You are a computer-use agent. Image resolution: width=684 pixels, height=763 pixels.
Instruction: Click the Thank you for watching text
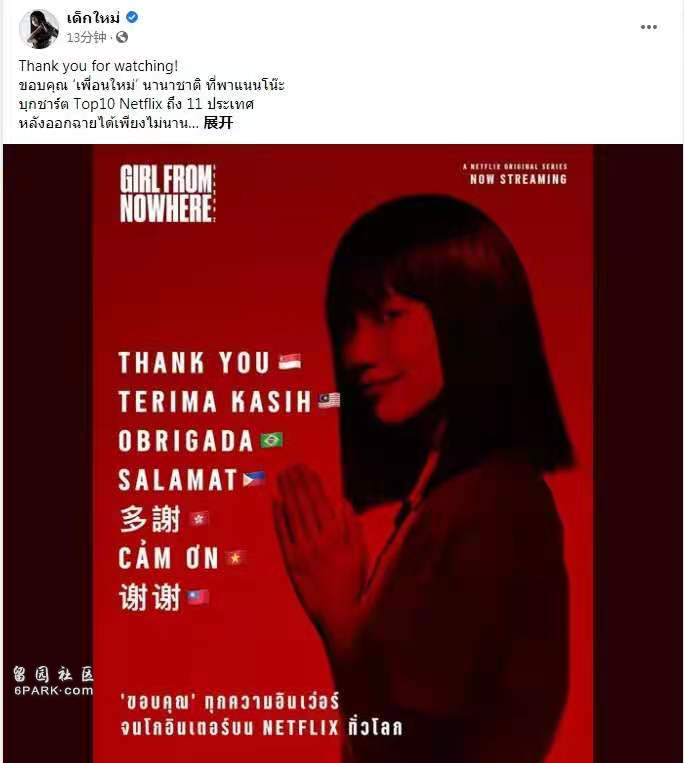point(98,66)
